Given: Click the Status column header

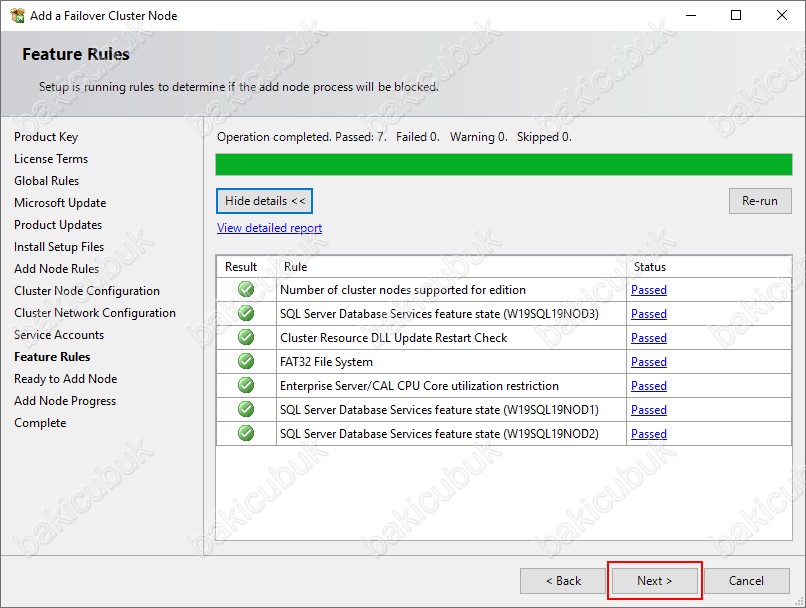Looking at the screenshot, I should 650,267.
